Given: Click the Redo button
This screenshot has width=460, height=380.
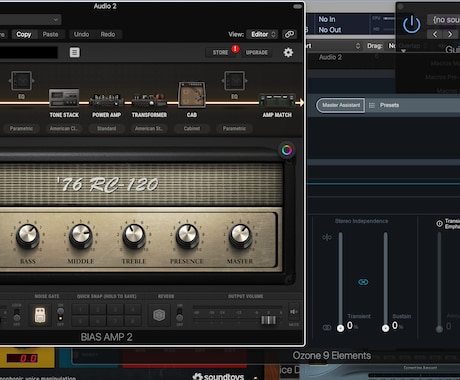Looking at the screenshot, I should (x=108, y=34).
